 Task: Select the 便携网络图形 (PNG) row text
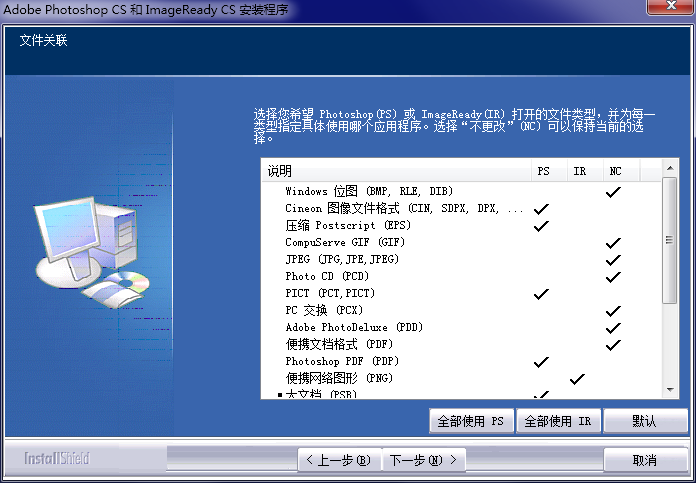point(340,378)
